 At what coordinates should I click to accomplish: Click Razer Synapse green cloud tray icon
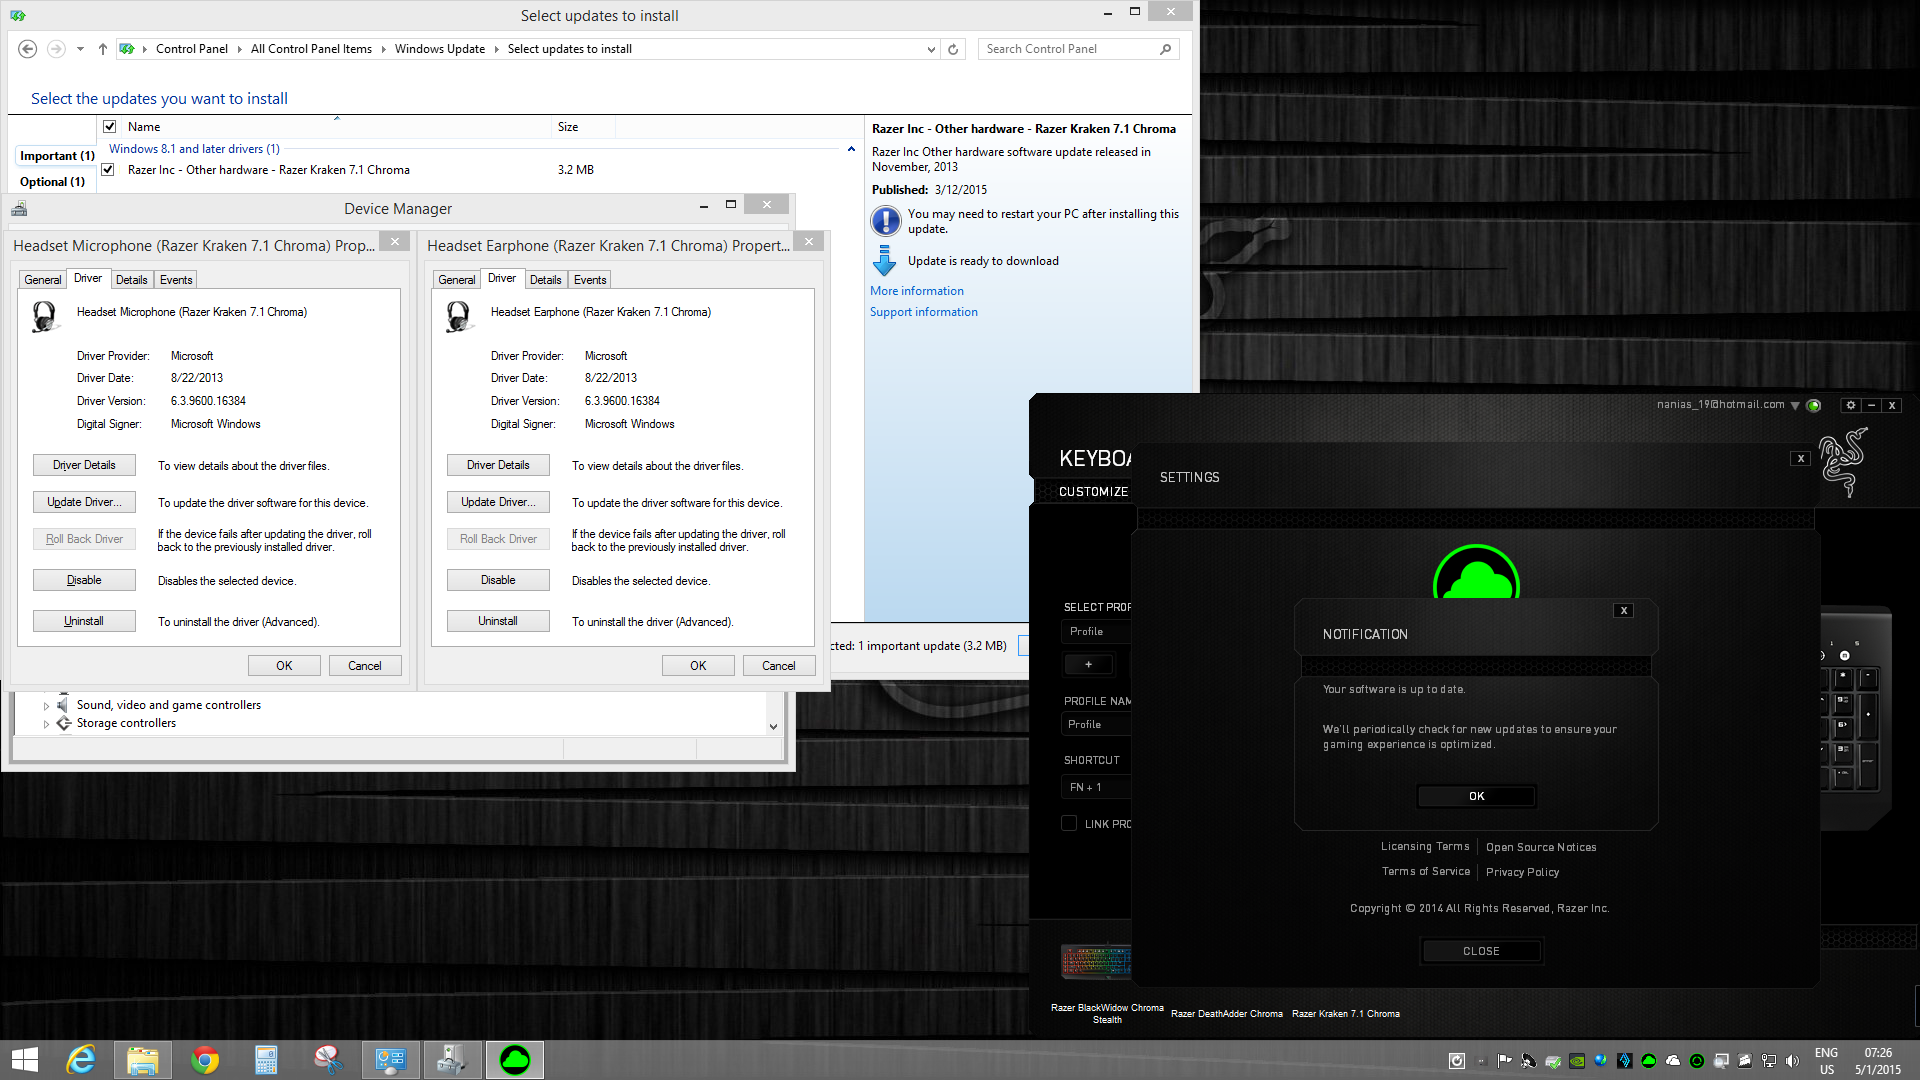[x=1649, y=1061]
